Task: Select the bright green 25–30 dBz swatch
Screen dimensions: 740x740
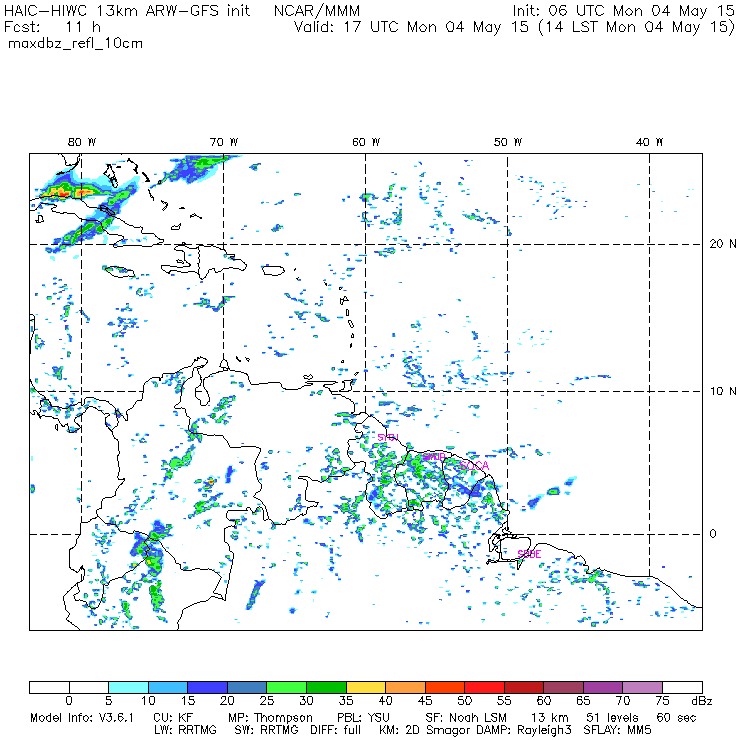Action: pos(286,687)
